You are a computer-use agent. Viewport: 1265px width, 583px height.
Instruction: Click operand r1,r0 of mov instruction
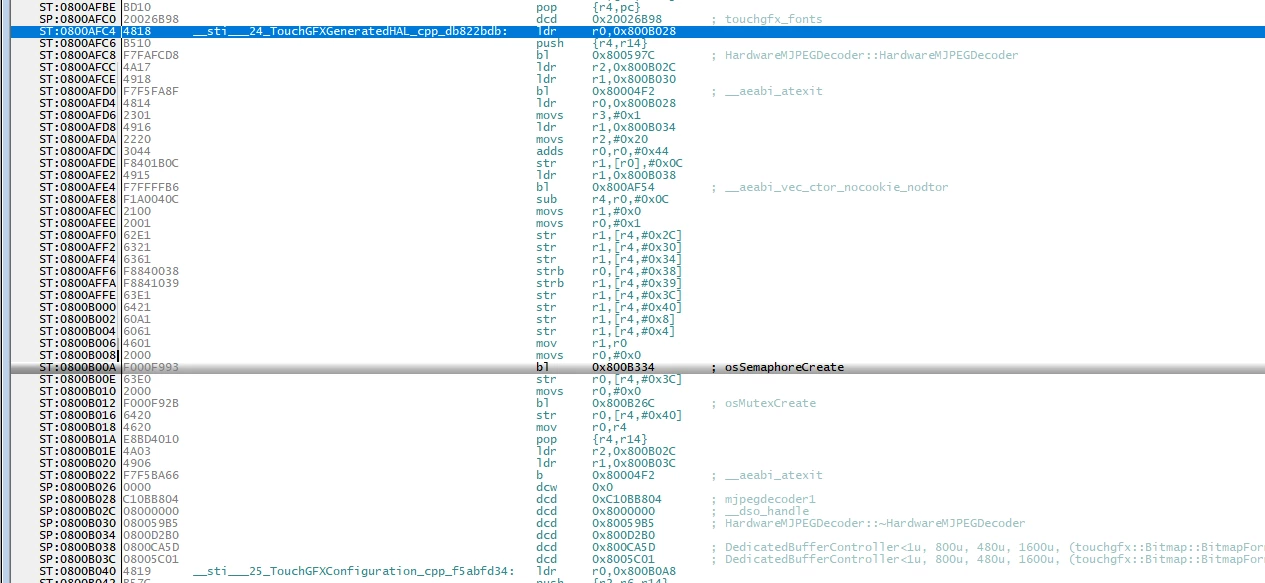[x=610, y=343]
